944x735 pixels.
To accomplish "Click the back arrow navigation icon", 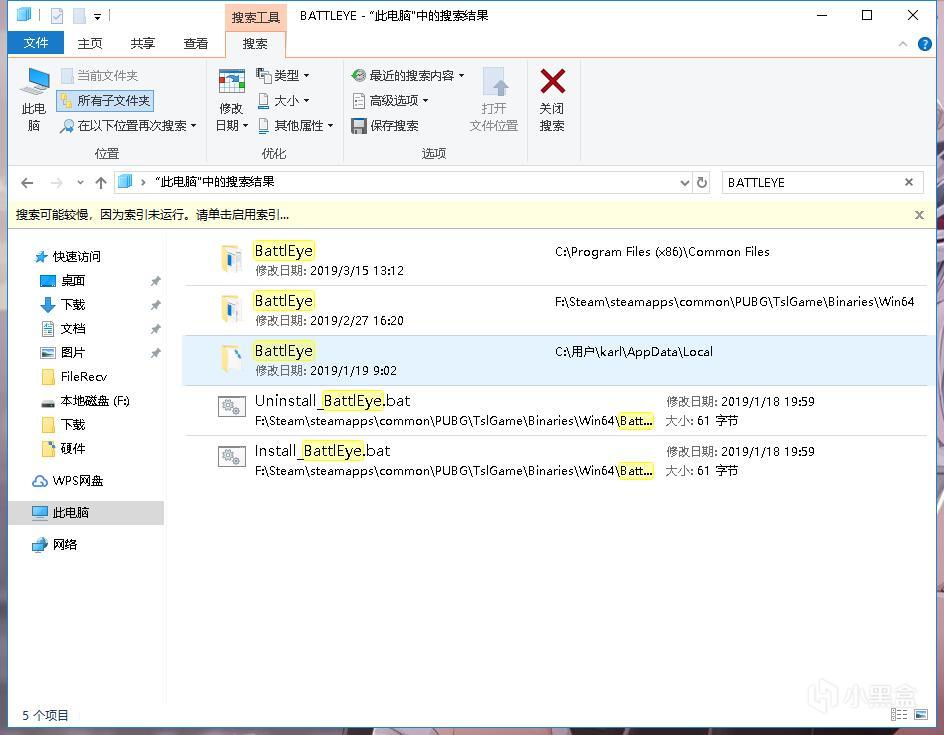I will [27, 183].
